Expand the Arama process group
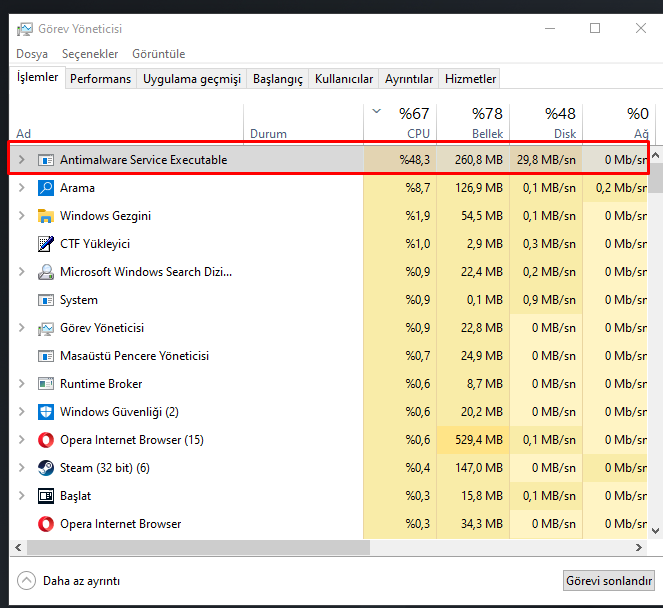 tap(22, 188)
